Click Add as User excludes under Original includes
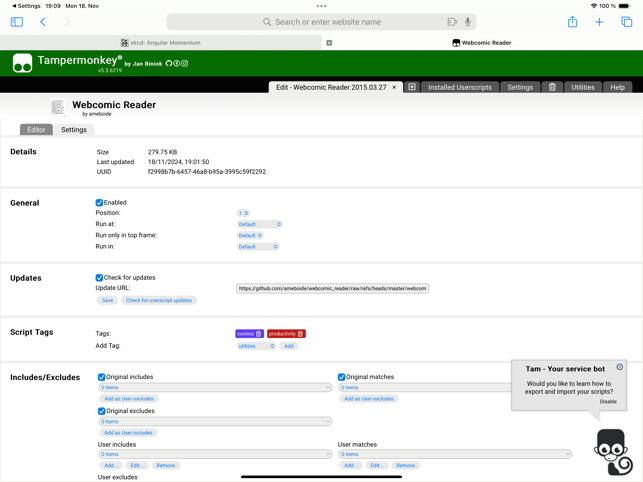This screenshot has width=643, height=482. coord(129,399)
